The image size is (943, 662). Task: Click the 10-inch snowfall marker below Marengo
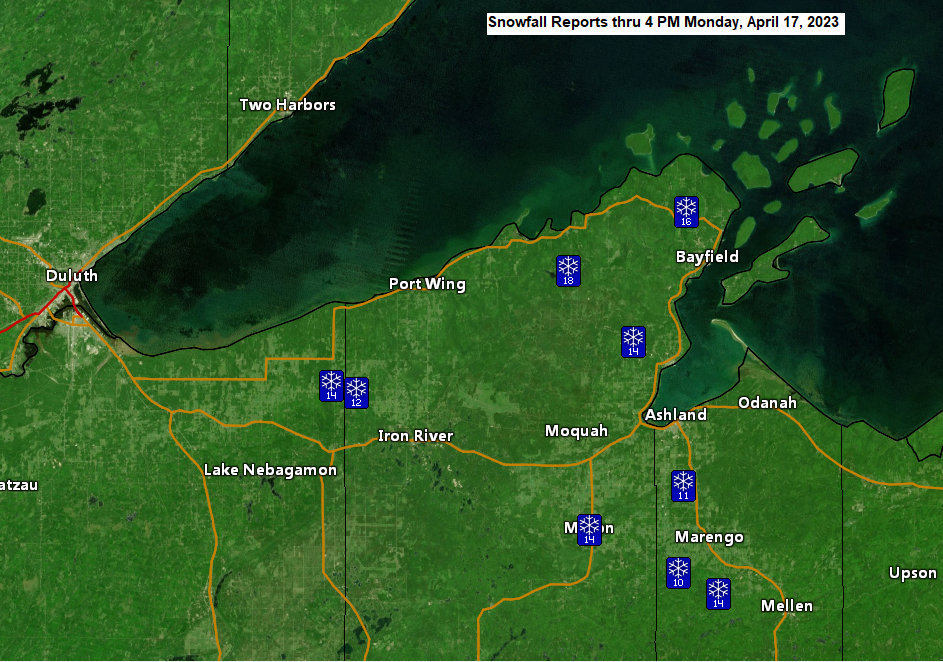coord(678,573)
